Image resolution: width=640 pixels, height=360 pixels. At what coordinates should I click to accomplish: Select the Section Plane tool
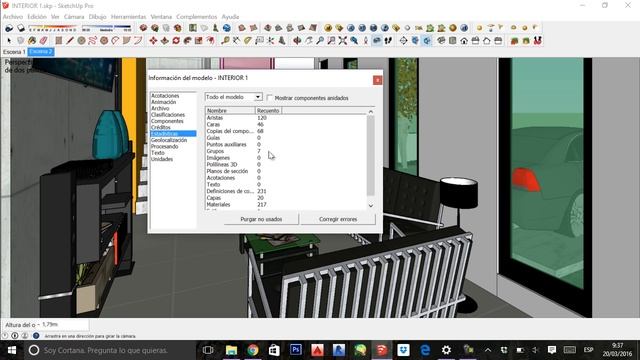[x=404, y=40]
